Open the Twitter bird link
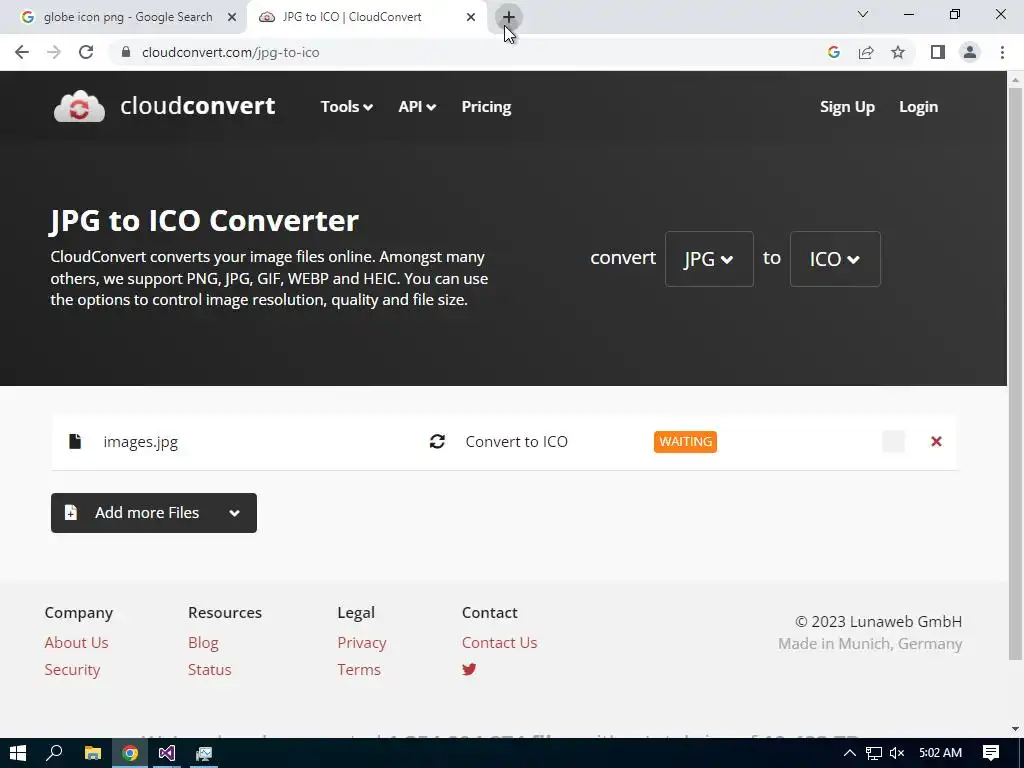Screen dimensions: 1024x768 coord(469,669)
